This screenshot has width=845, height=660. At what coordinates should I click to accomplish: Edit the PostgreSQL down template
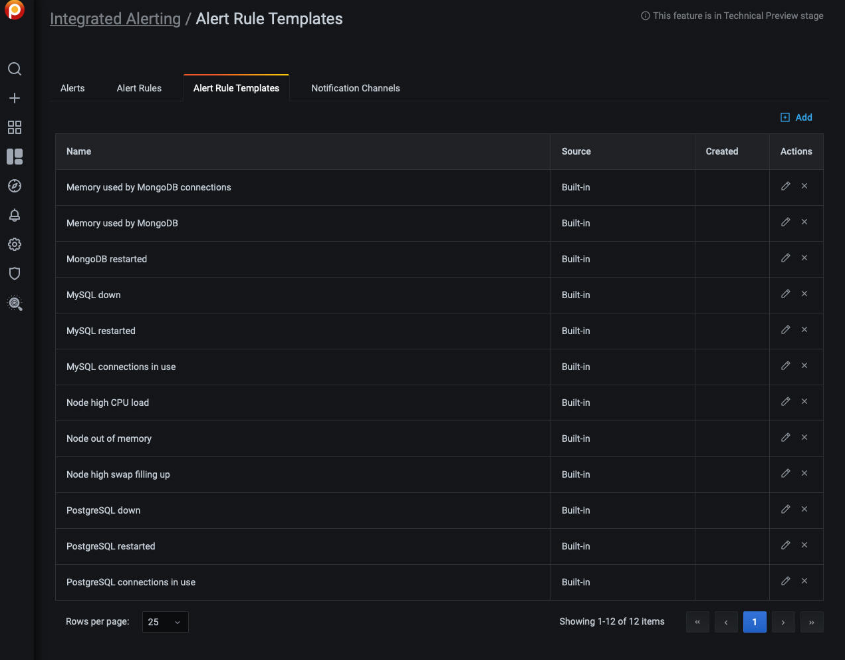point(785,510)
